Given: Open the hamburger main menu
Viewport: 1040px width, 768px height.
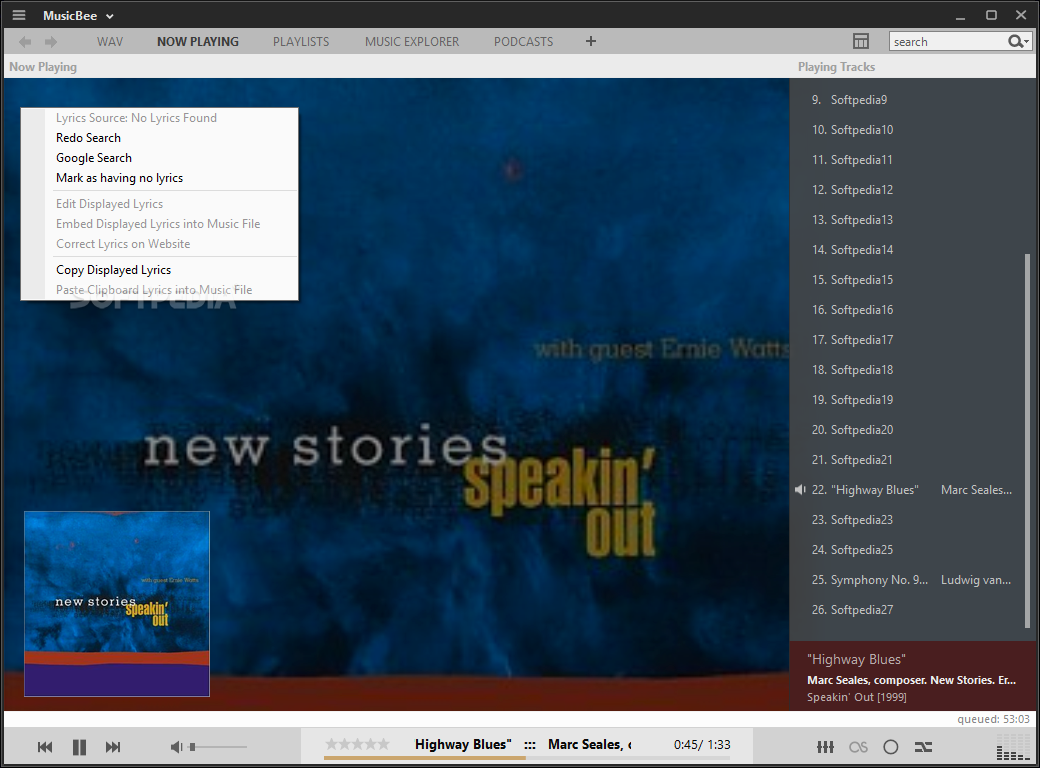Looking at the screenshot, I should click(19, 15).
